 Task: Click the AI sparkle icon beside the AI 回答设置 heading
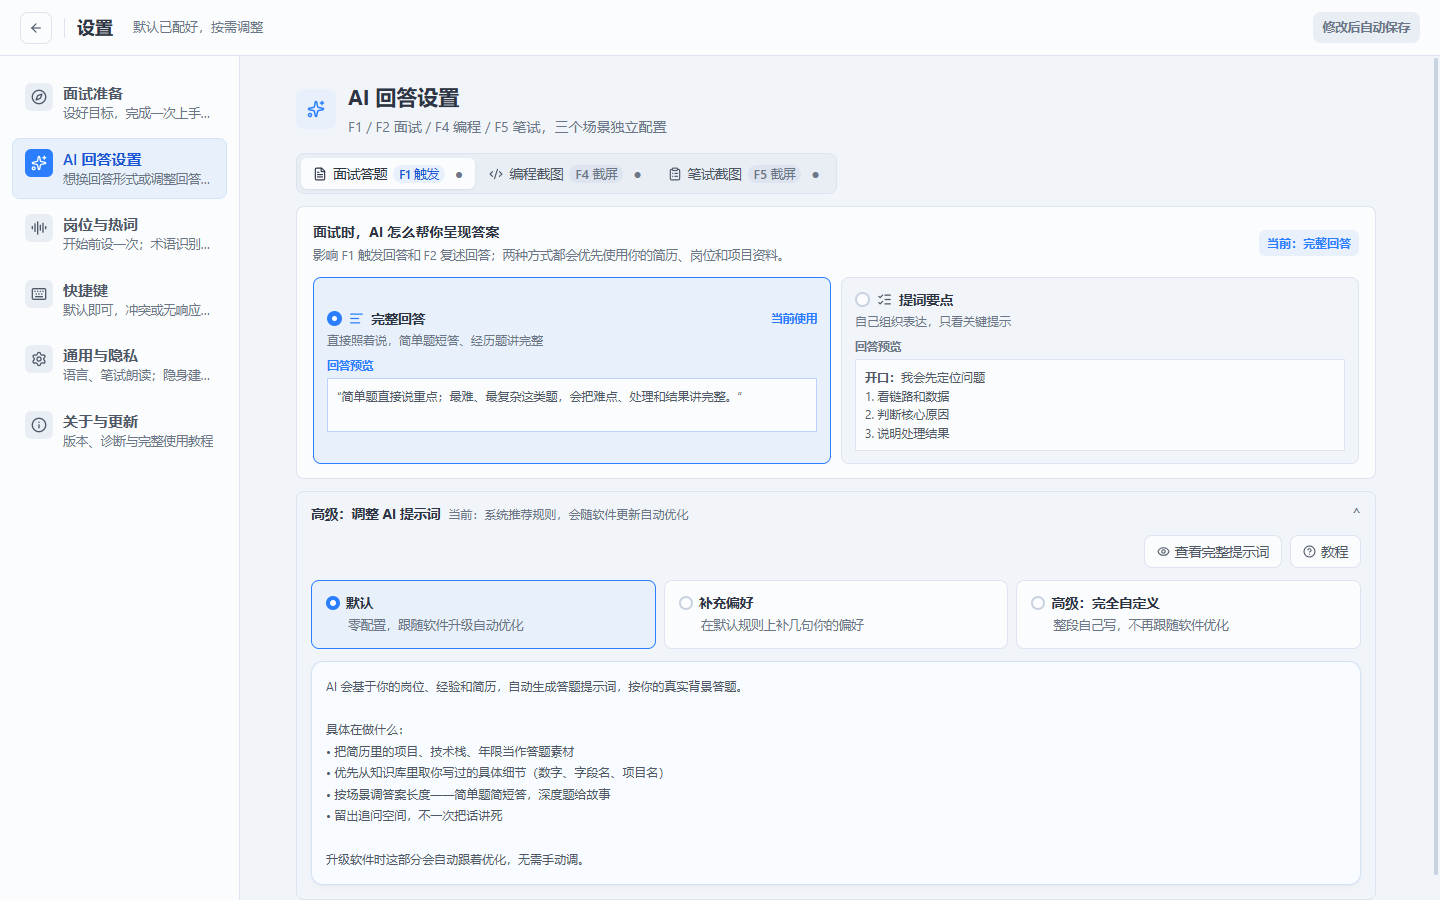click(316, 109)
